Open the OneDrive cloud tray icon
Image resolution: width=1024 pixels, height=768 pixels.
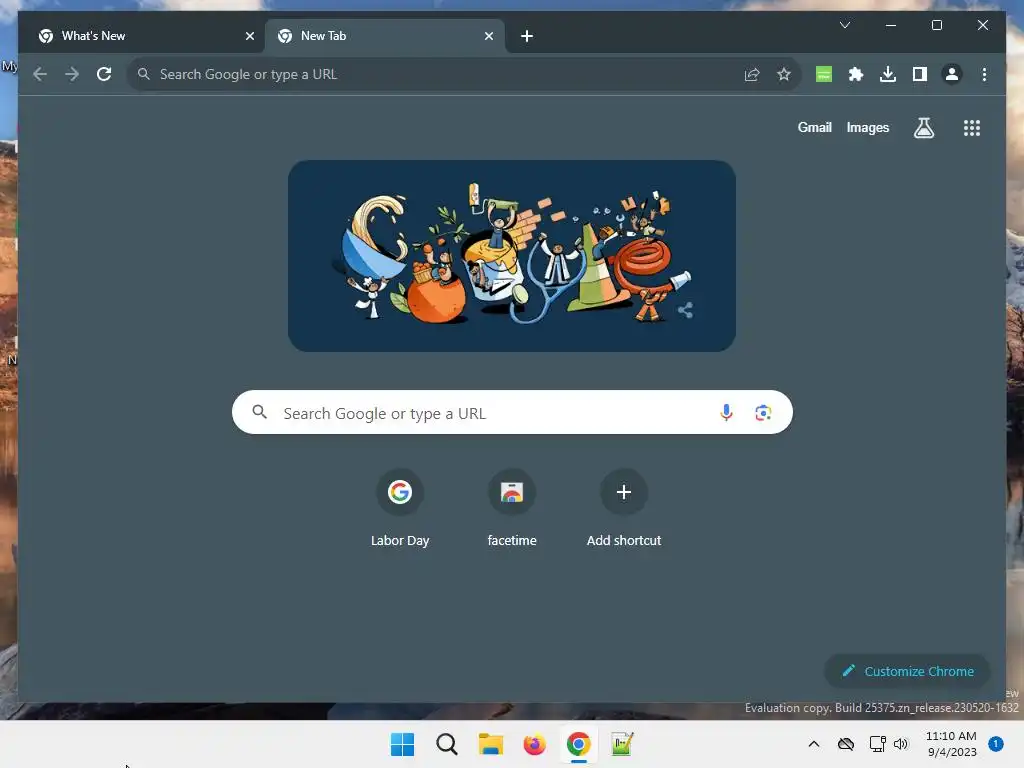tap(846, 744)
